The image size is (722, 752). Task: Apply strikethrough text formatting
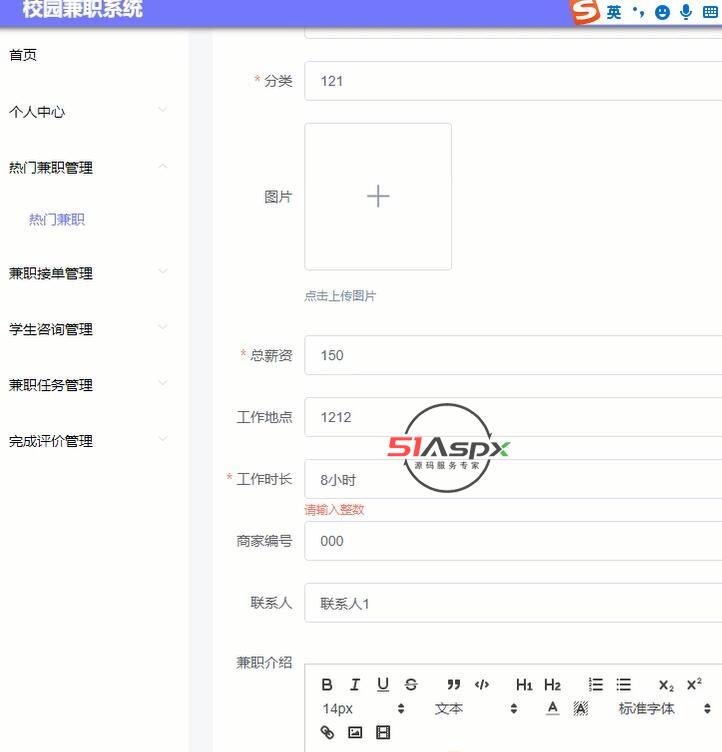point(411,685)
